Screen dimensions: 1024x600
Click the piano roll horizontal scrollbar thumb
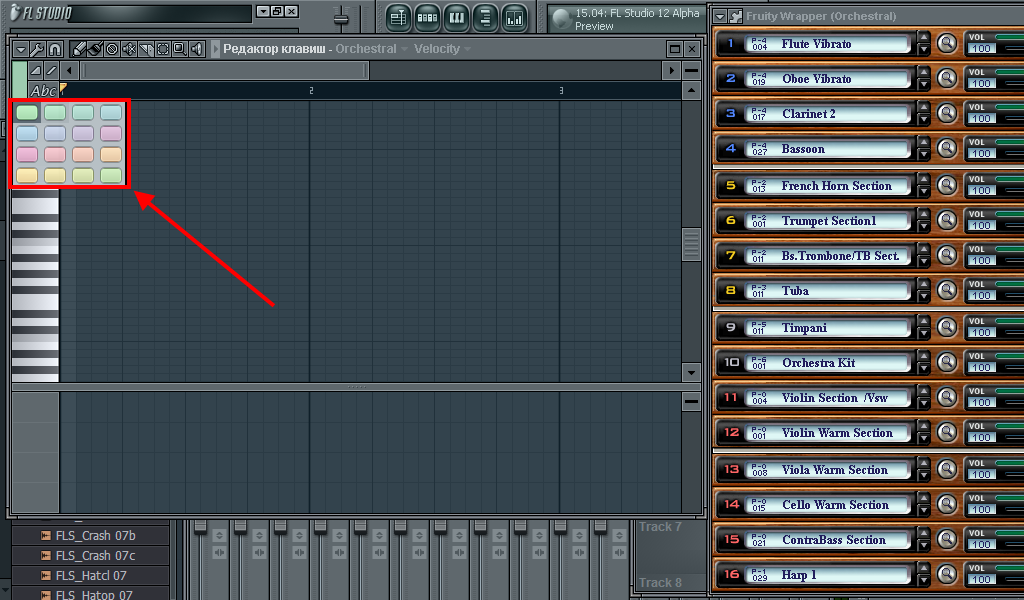(x=224, y=71)
